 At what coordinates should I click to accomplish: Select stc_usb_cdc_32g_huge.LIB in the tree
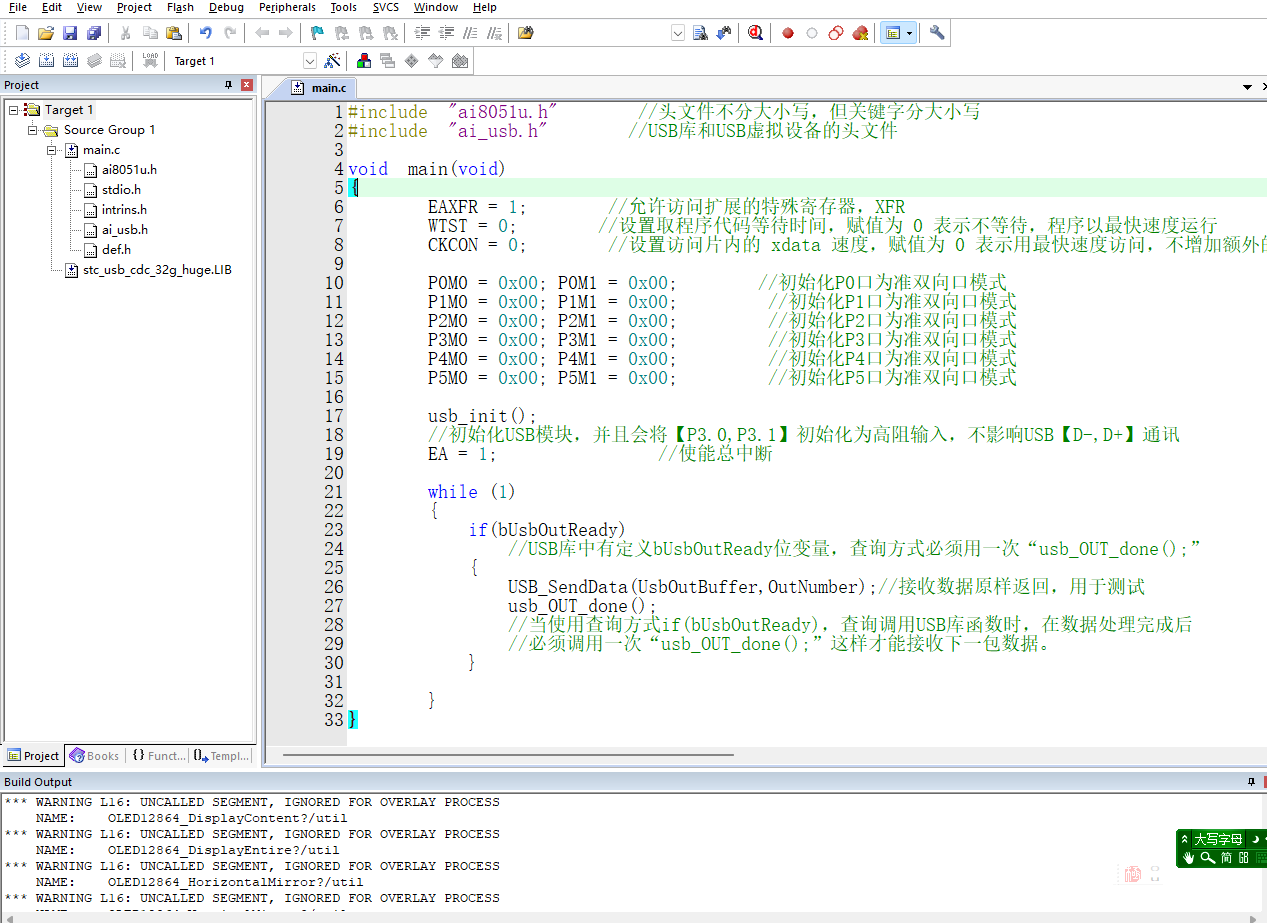157,270
